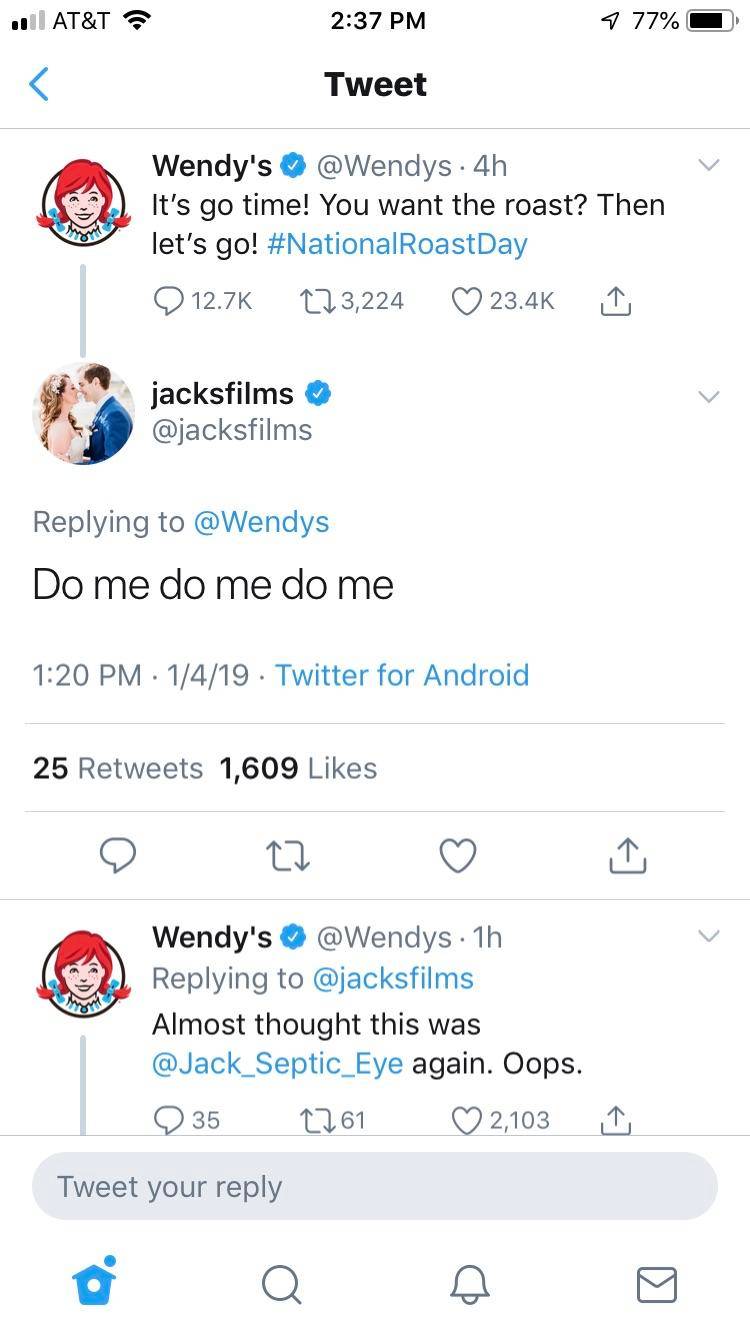Like jacksfilms' reply using the heart icon
The image size is (750, 1334).
(457, 855)
